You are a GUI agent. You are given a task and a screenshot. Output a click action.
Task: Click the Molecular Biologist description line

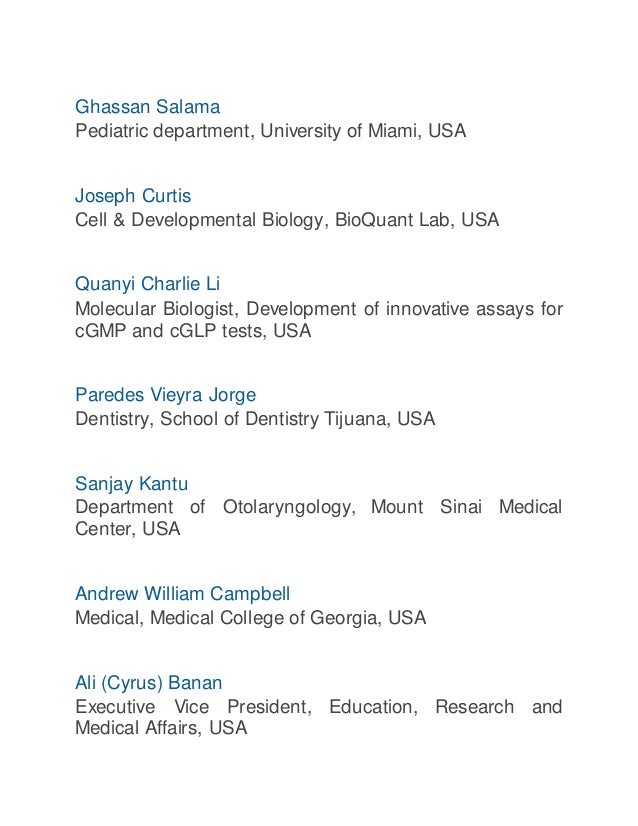click(x=319, y=309)
